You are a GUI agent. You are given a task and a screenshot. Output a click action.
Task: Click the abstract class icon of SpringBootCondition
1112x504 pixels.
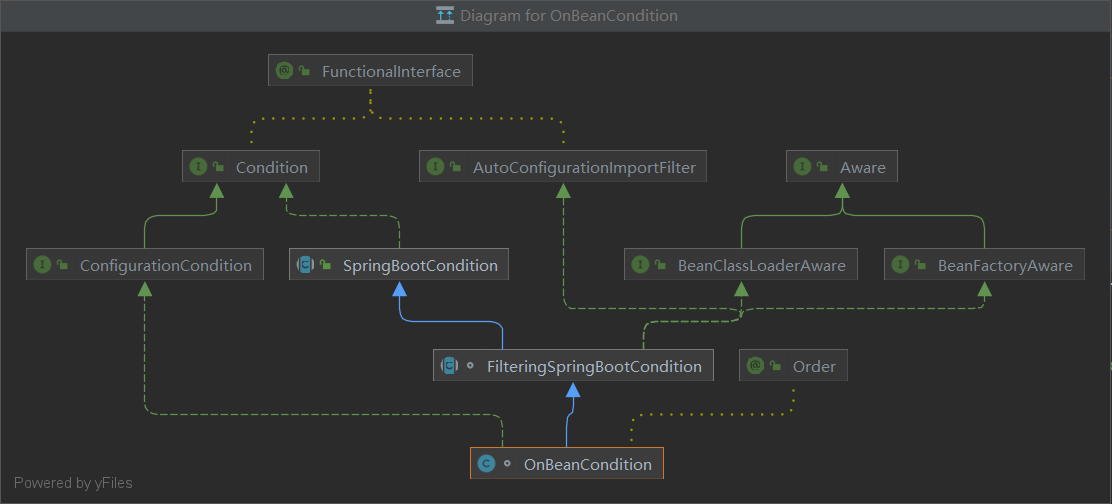(306, 265)
